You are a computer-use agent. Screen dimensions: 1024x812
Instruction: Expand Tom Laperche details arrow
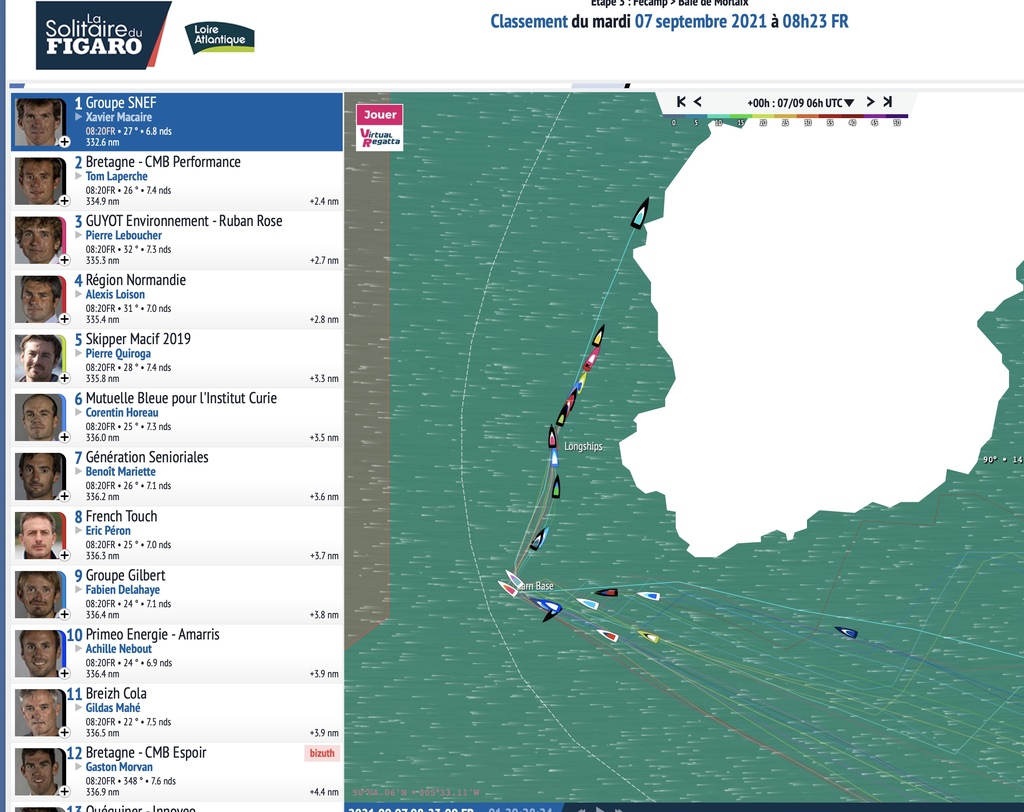[x=78, y=176]
